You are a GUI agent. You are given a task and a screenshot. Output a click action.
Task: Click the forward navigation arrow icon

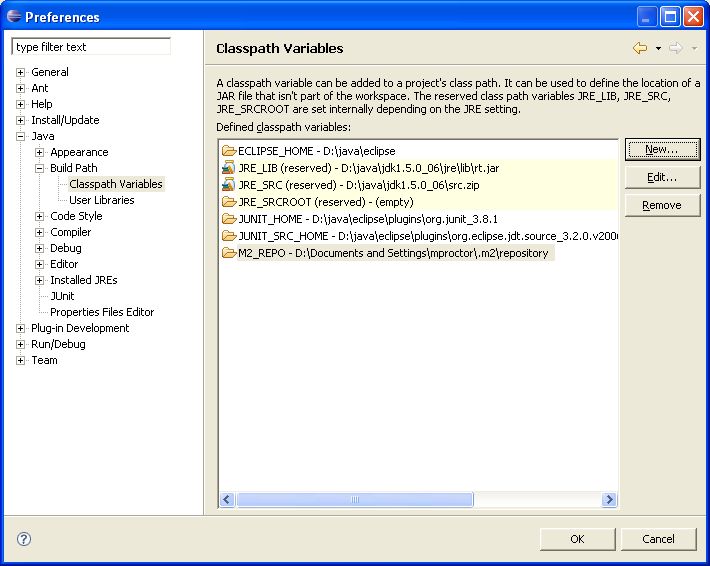point(676,48)
